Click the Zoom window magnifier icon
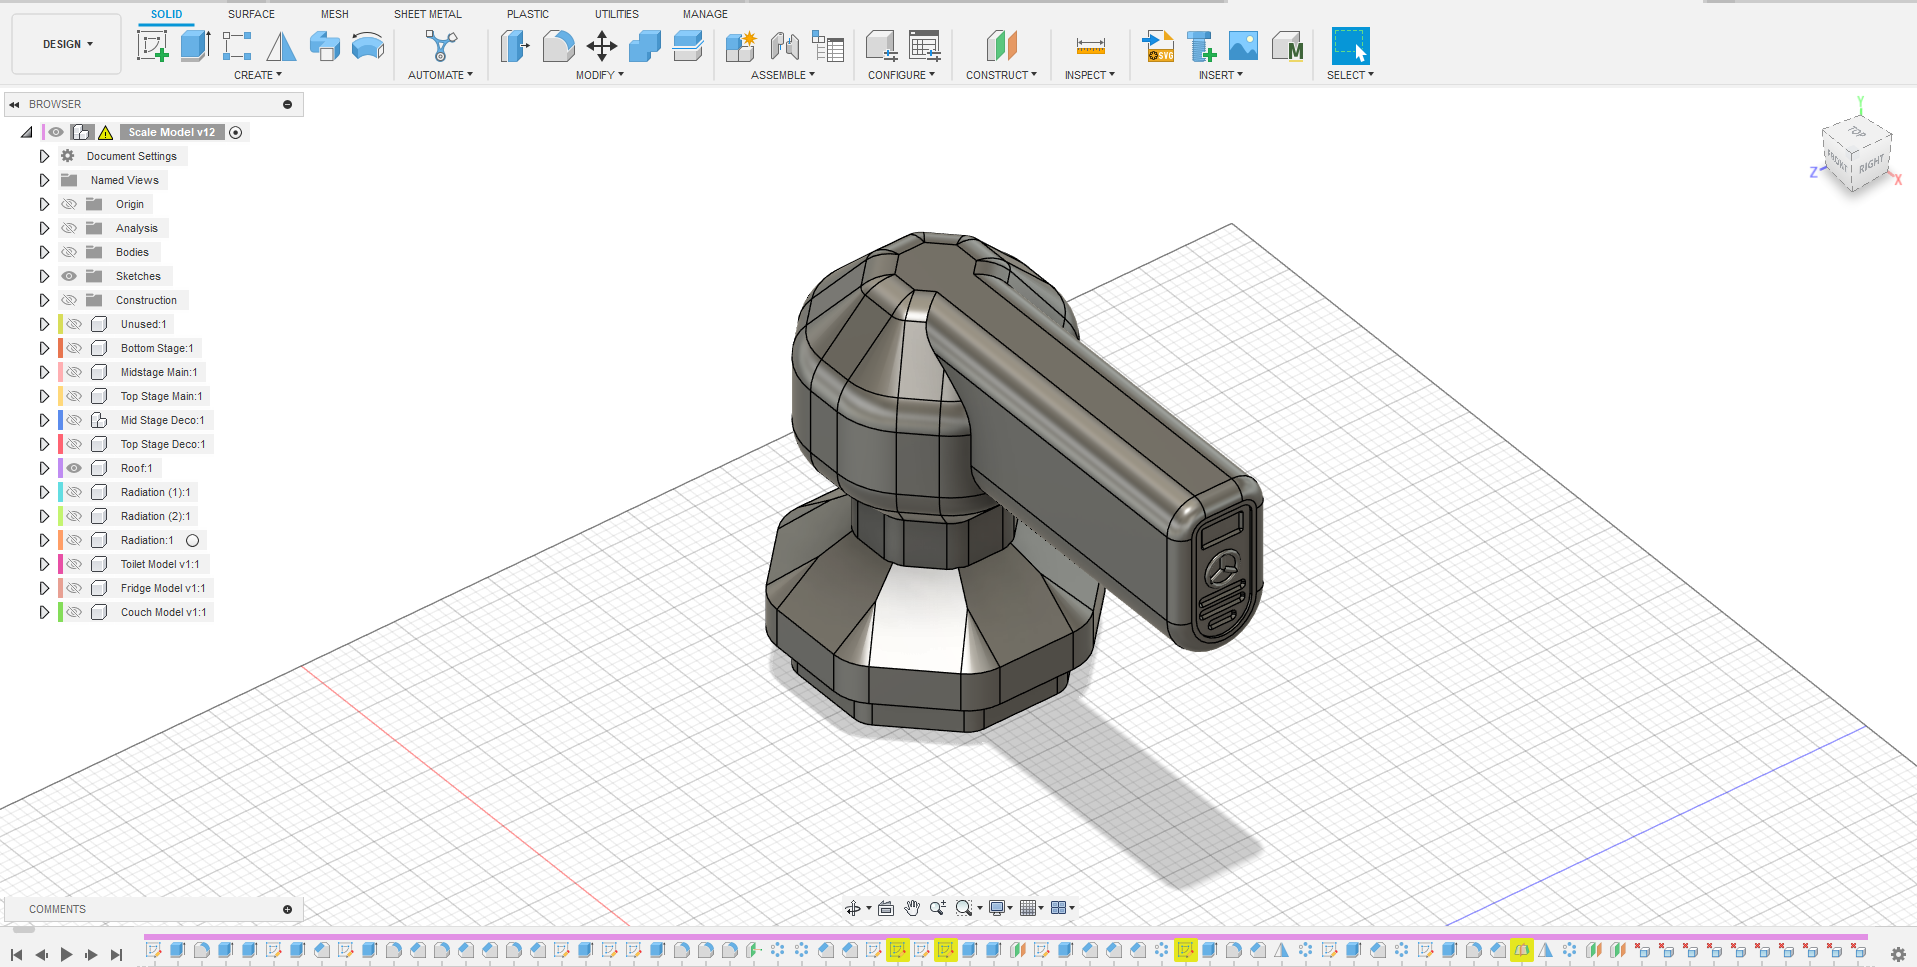 (x=964, y=908)
